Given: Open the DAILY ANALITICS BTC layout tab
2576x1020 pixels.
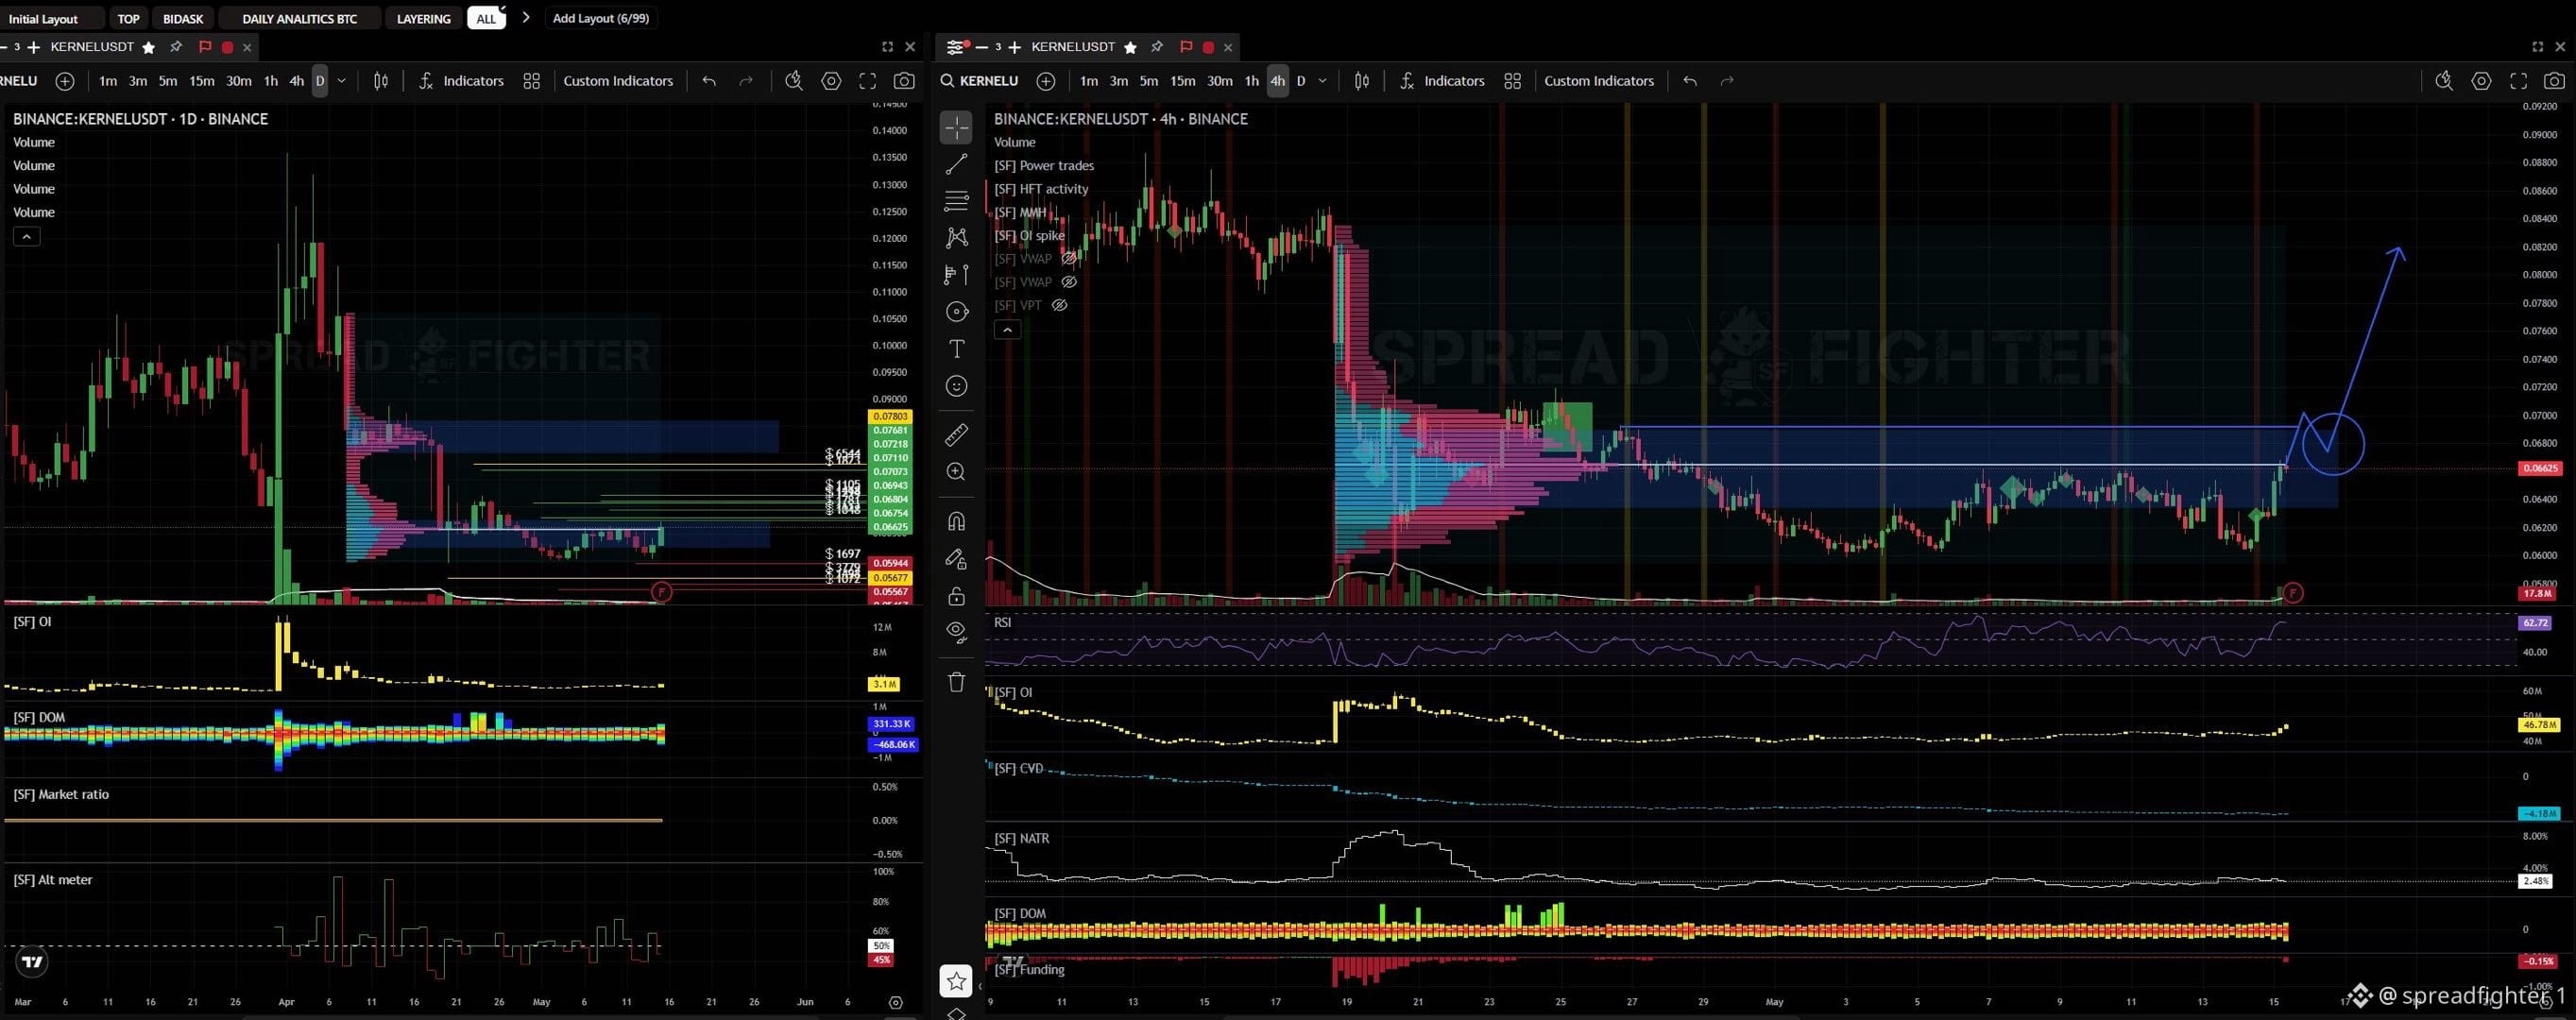Looking at the screenshot, I should coord(299,18).
